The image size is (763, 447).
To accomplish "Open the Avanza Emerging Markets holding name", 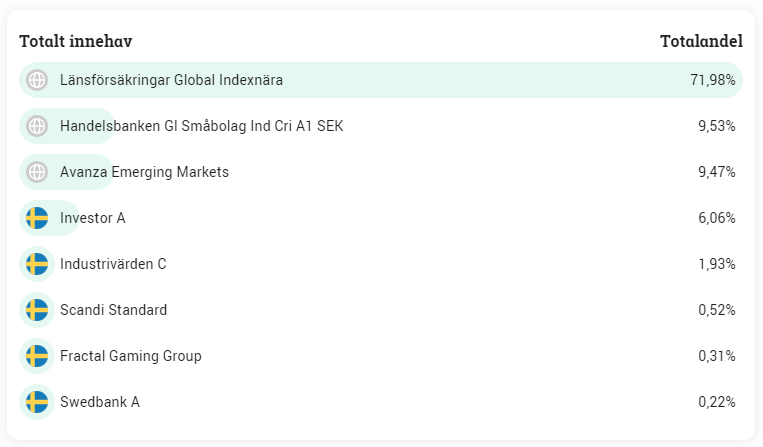I will click(x=144, y=172).
